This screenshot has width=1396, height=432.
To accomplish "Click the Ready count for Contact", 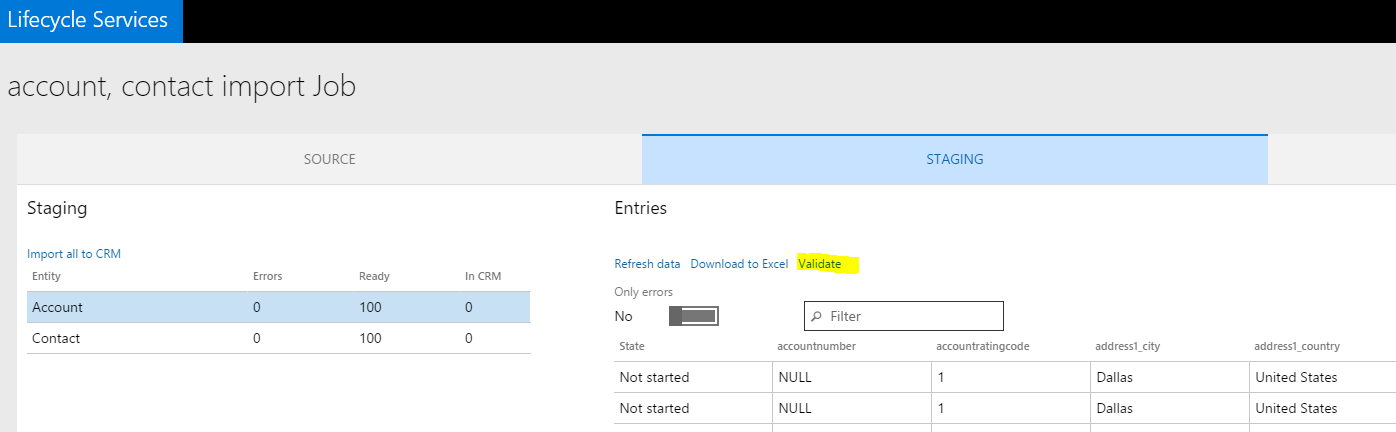I will [x=371, y=339].
